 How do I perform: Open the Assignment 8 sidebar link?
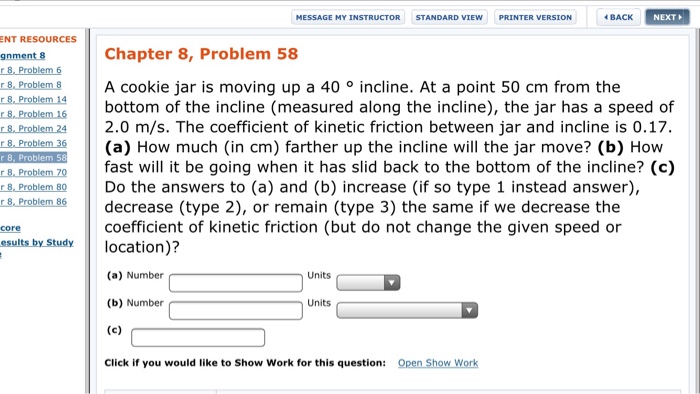[23, 55]
